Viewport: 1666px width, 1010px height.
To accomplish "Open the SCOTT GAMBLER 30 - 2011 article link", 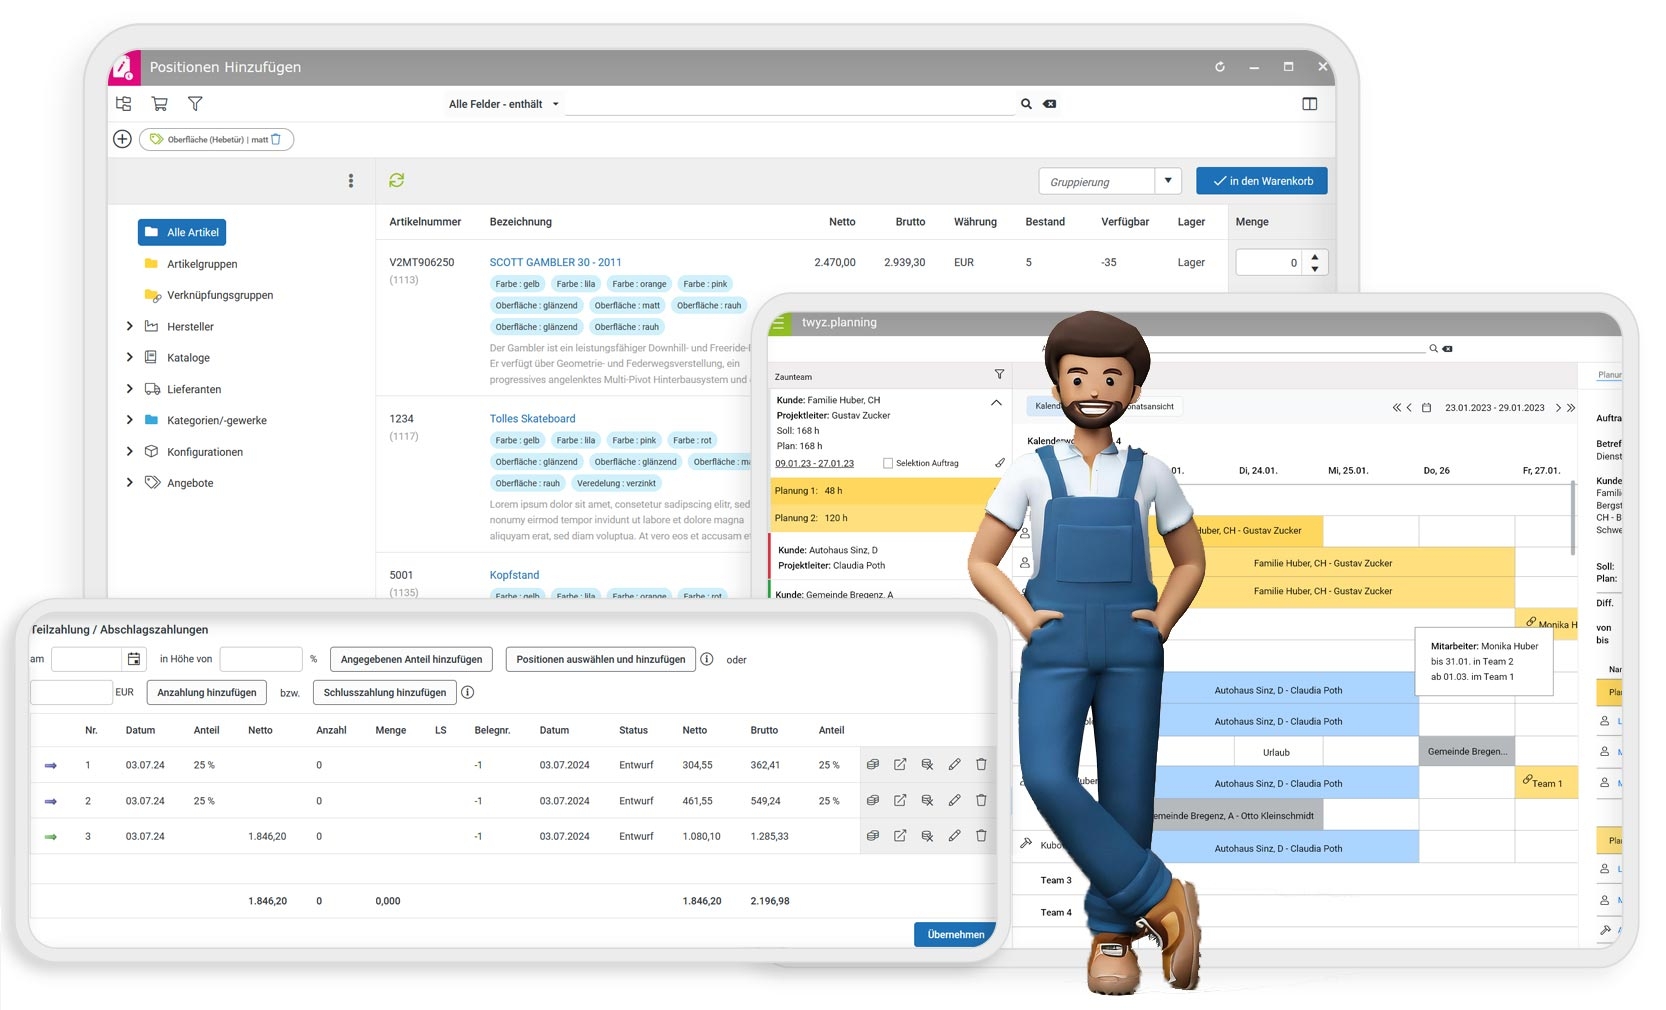I will [555, 262].
